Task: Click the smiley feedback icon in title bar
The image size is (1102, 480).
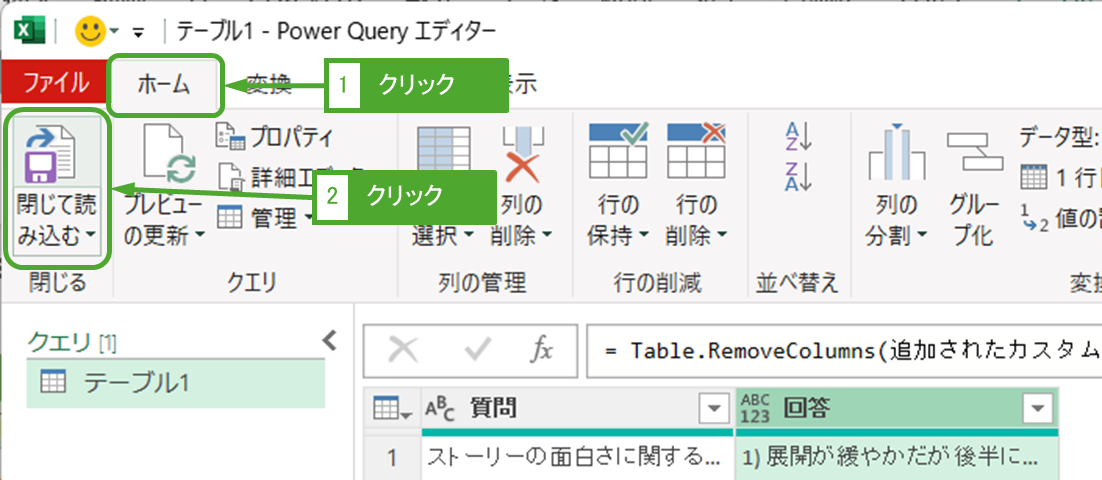Action: point(90,31)
